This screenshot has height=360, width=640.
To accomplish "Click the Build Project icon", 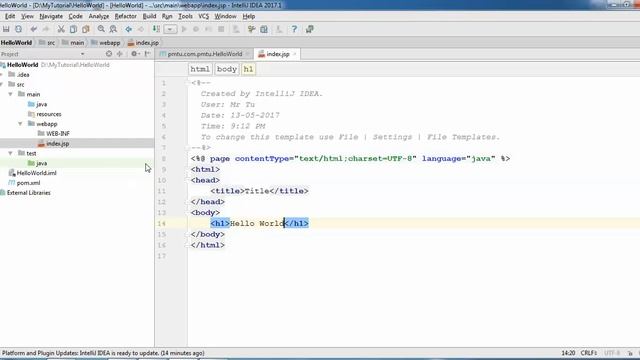I will [x=156, y=29].
